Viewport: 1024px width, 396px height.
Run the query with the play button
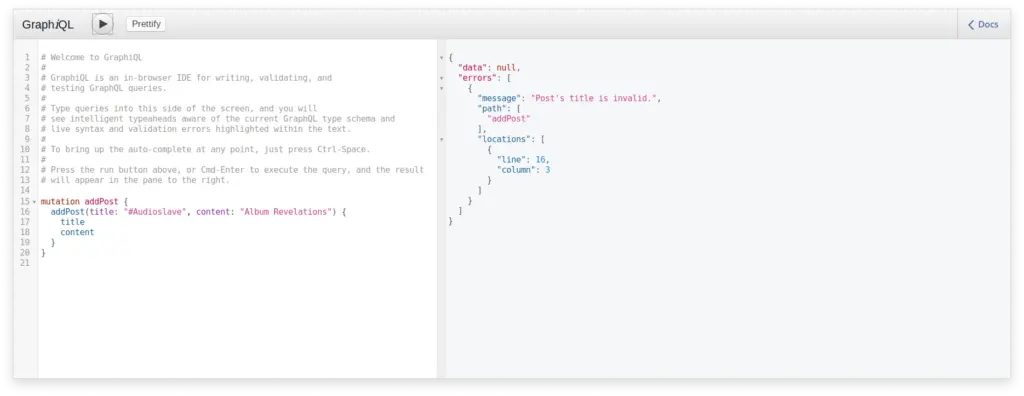pyautogui.click(x=103, y=24)
